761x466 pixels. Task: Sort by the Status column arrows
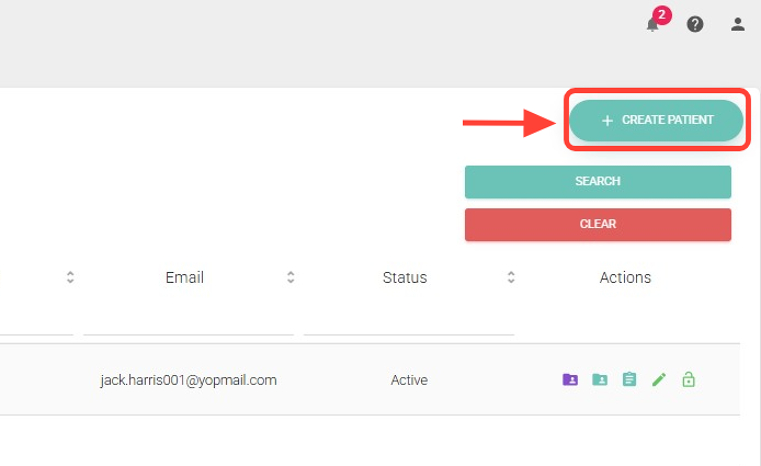pyautogui.click(x=510, y=277)
